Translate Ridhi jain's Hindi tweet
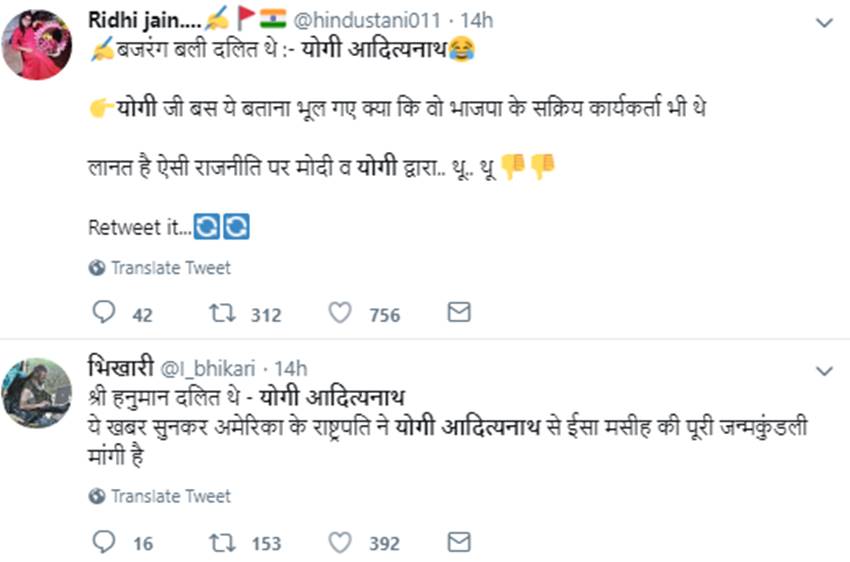 170,268
